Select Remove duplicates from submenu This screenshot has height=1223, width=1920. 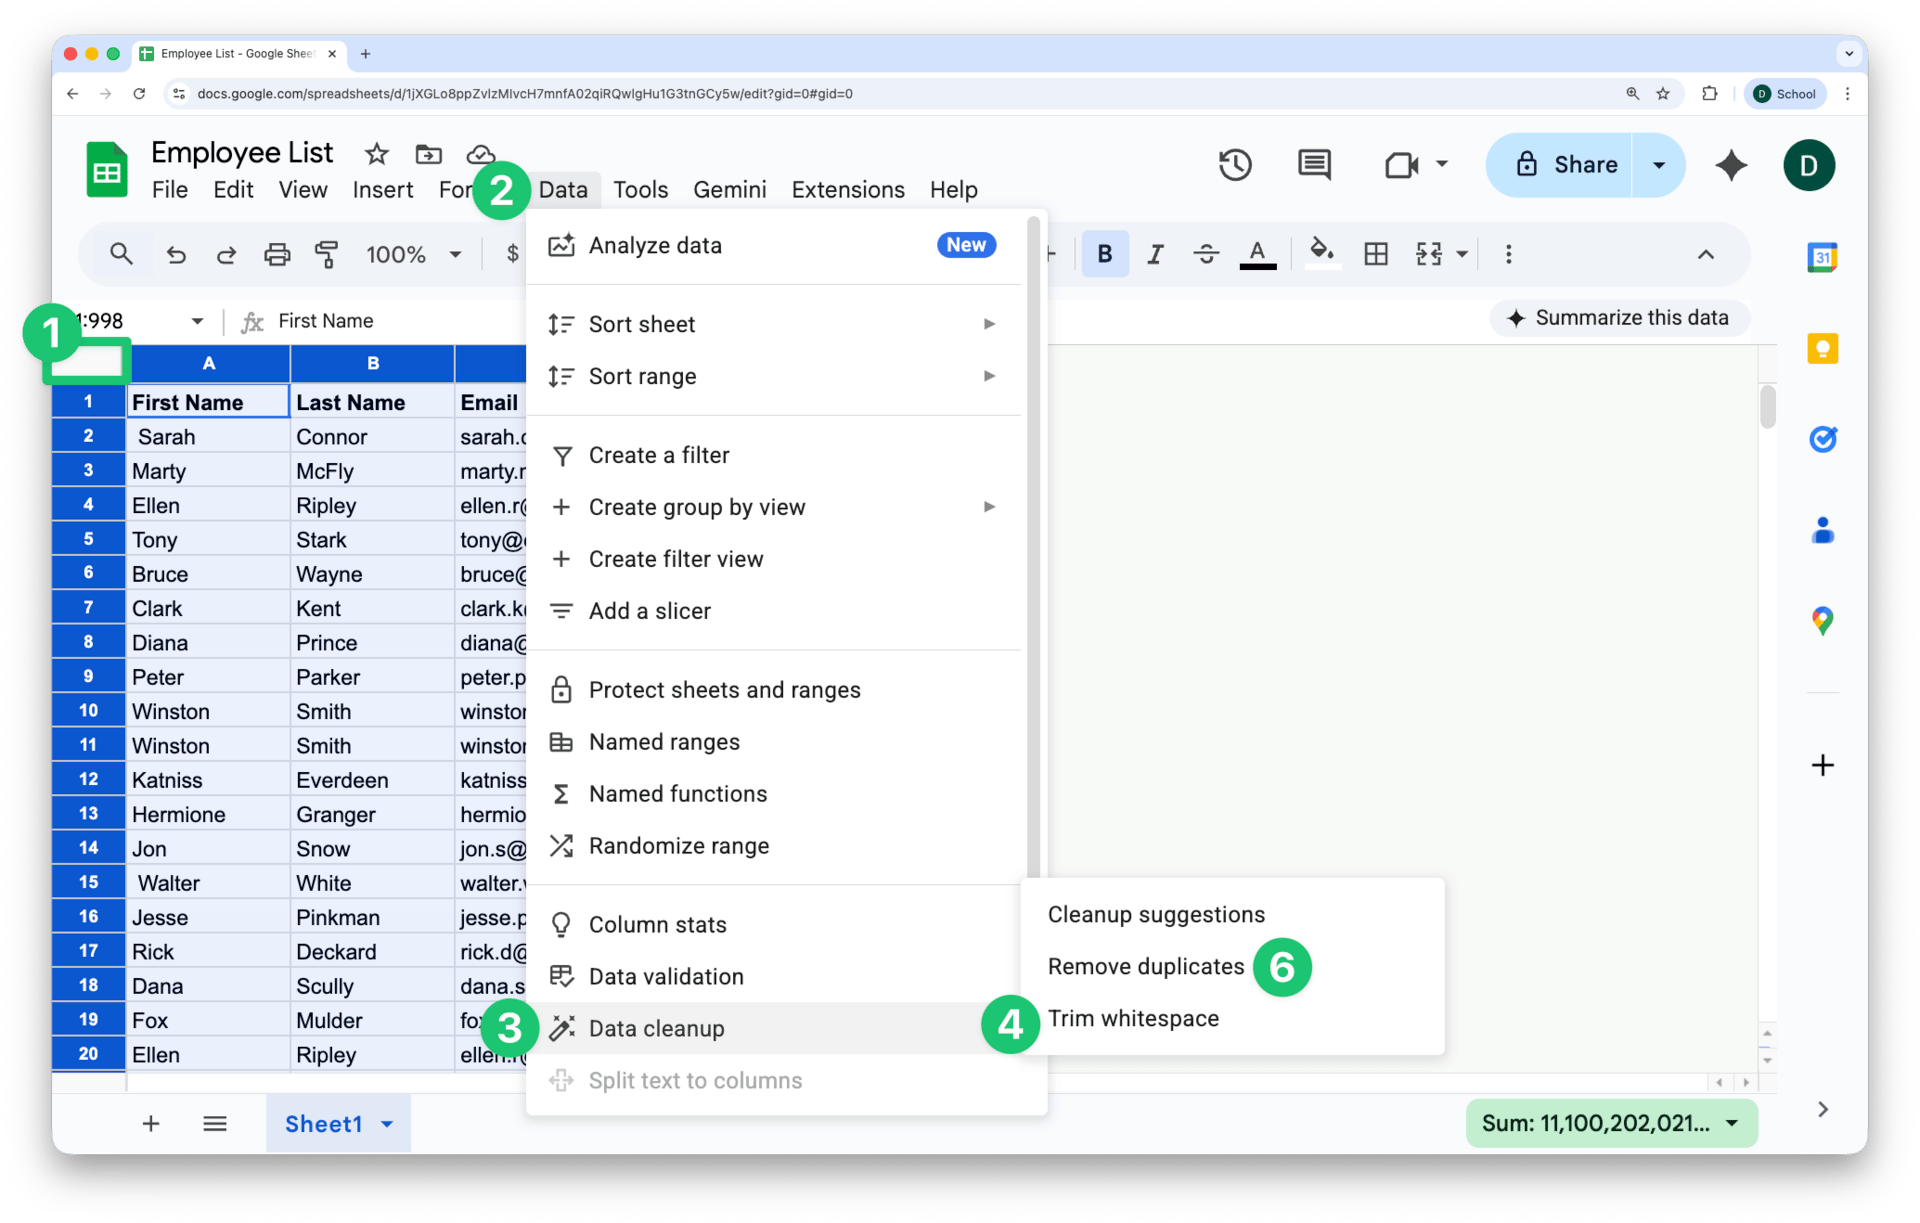click(1146, 967)
